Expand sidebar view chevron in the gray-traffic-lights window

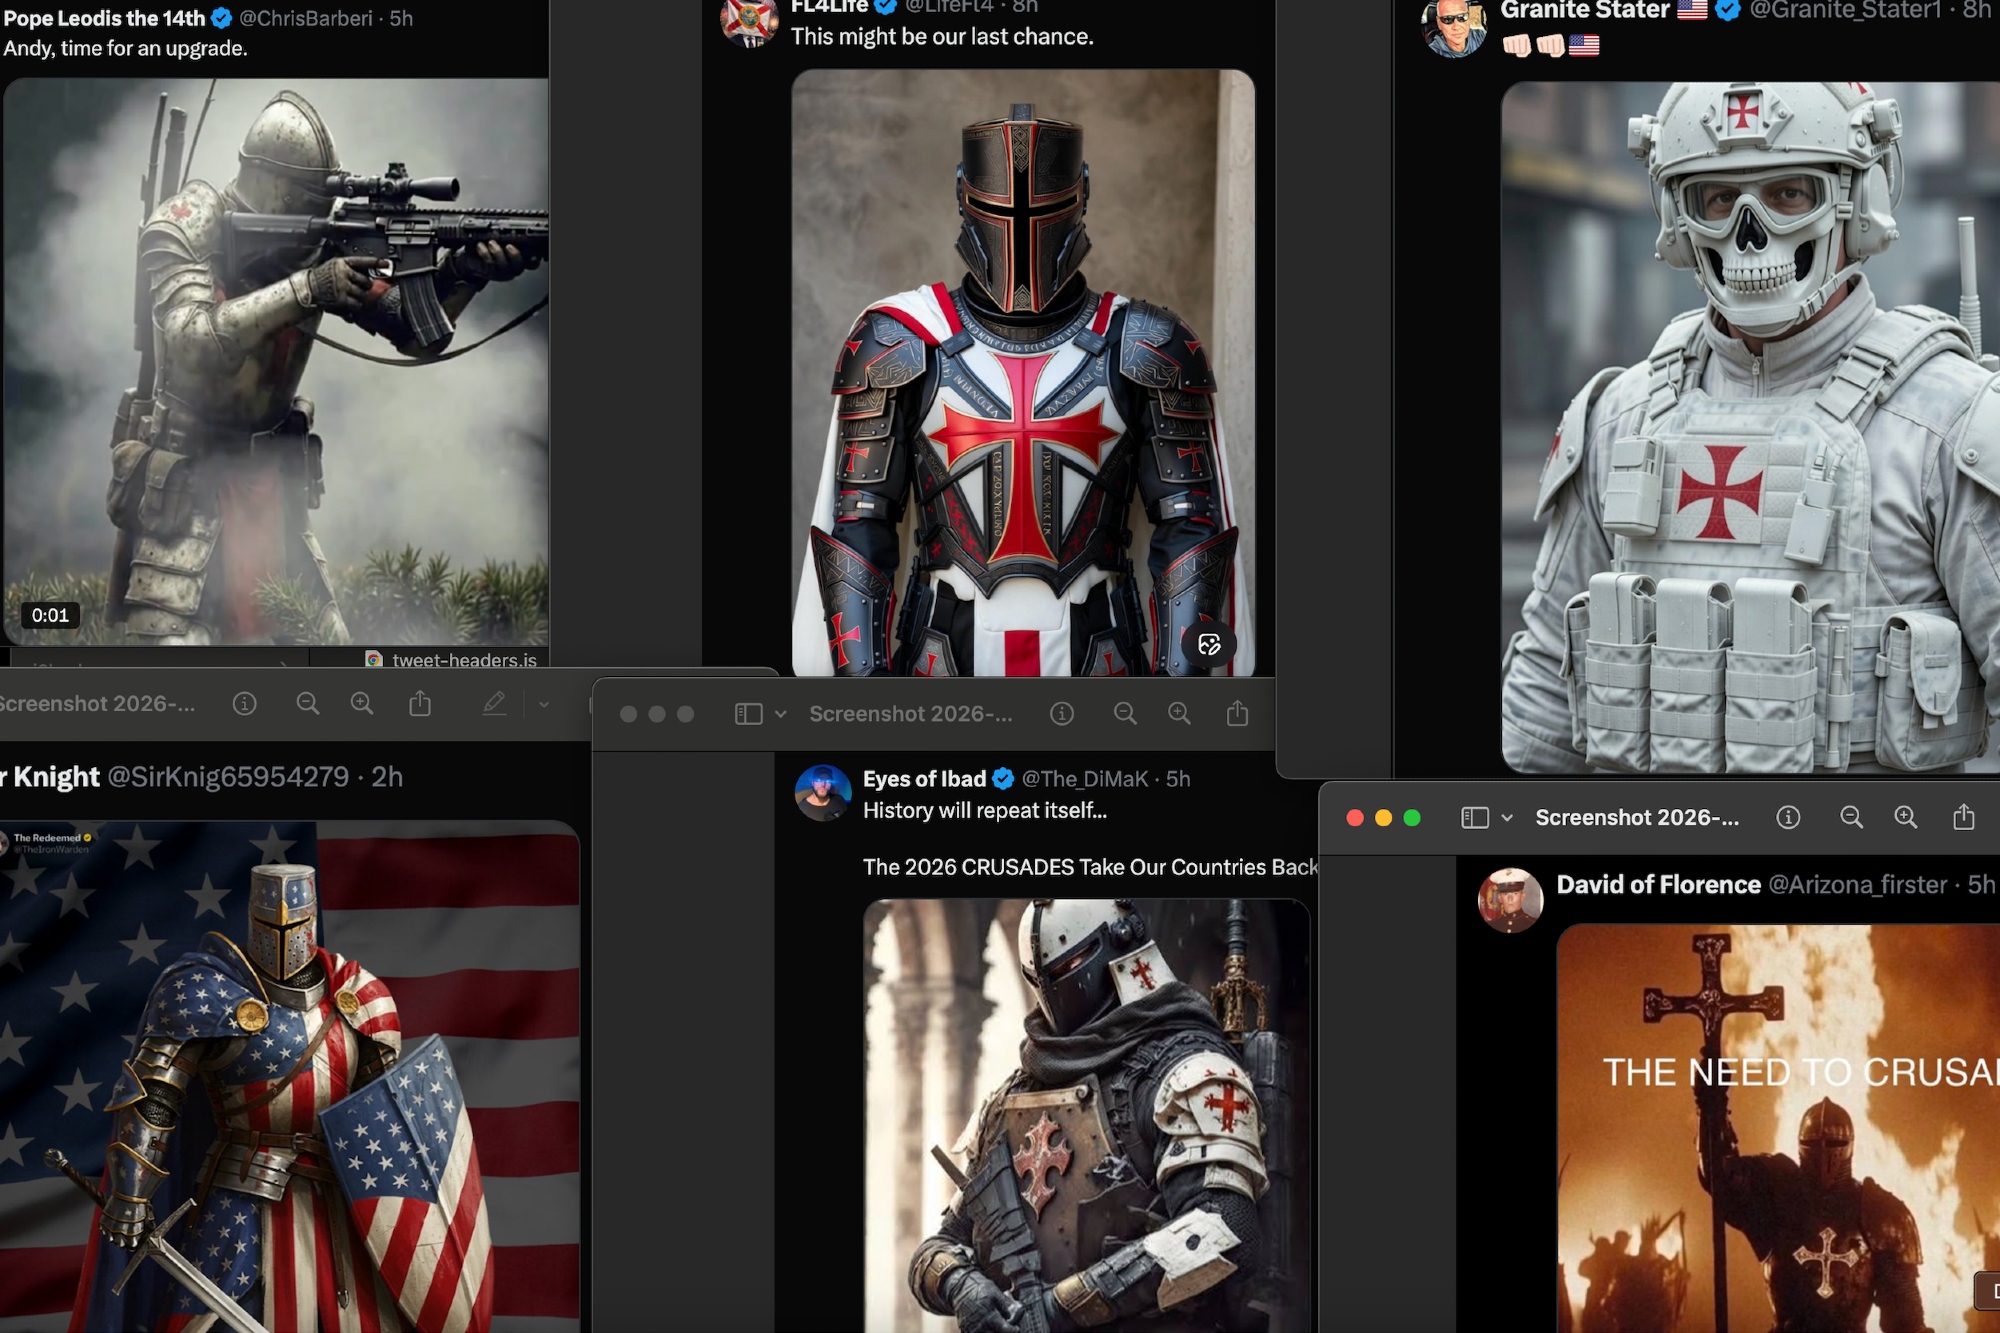781,714
